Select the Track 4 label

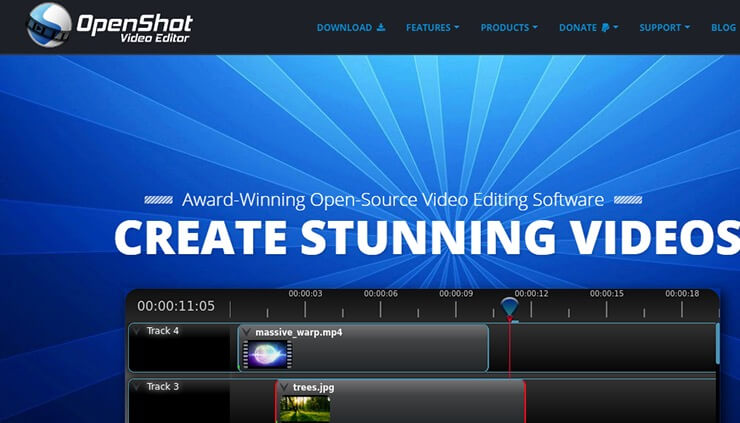162,331
